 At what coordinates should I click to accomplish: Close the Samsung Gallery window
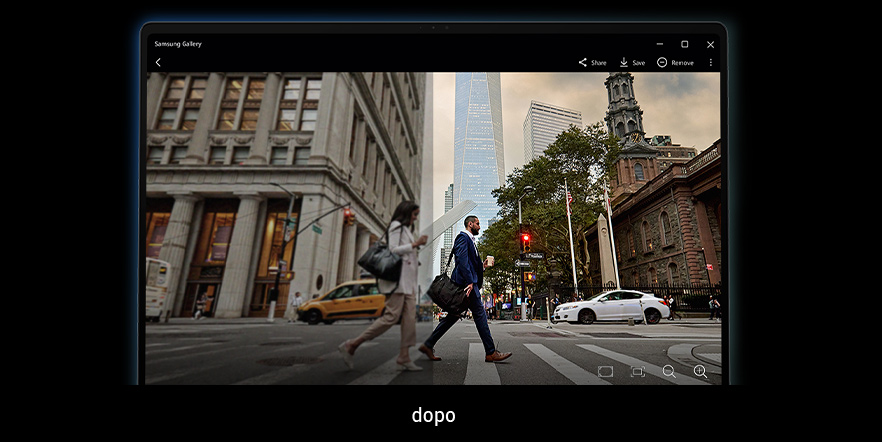tap(710, 44)
